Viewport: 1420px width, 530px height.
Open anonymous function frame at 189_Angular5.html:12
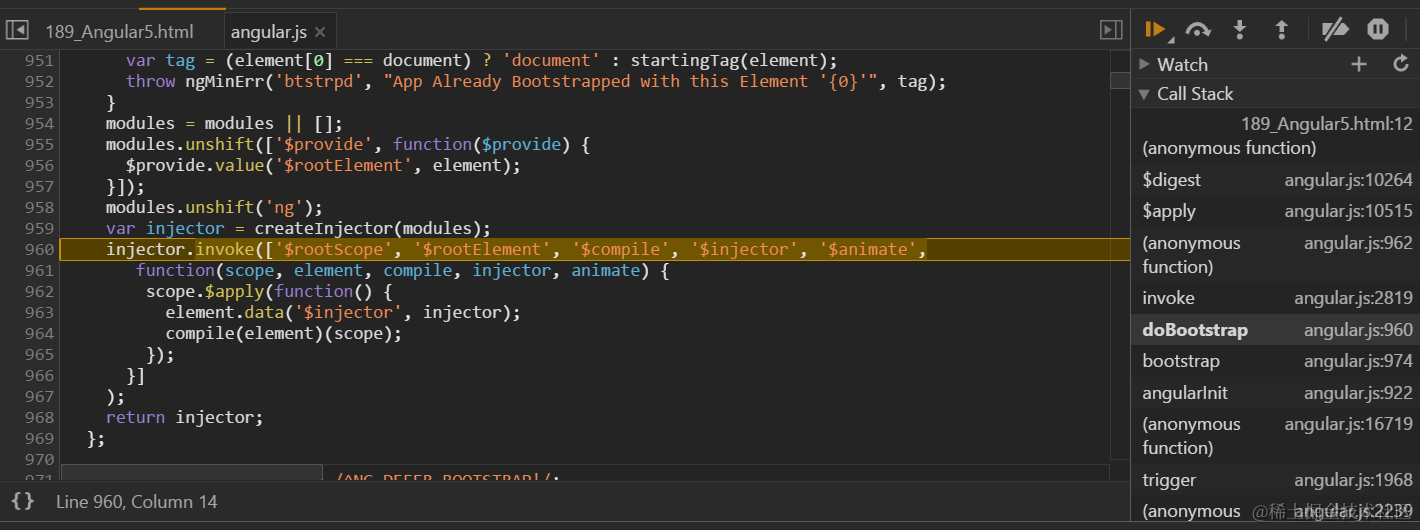pos(1276,136)
